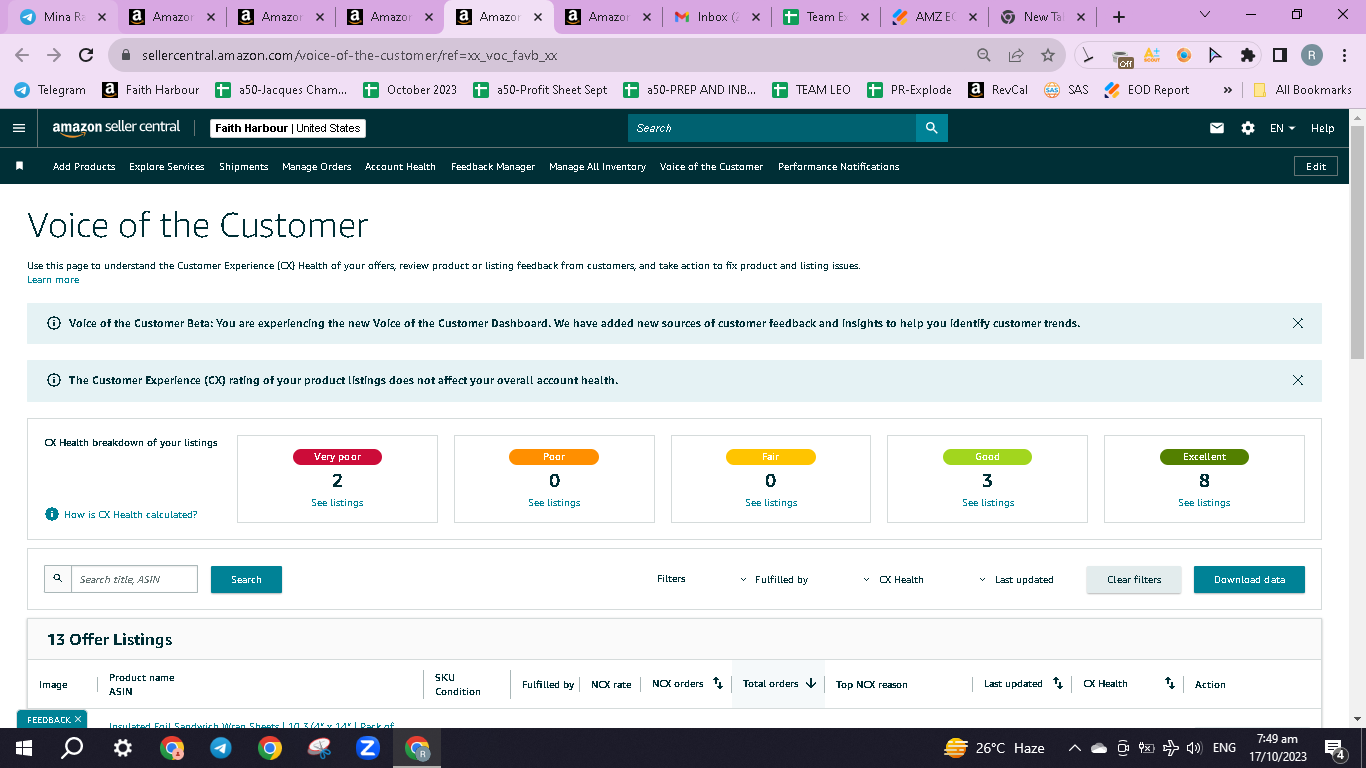Viewport: 1366px width, 768px height.
Task: Click the zoom magnifier icon in address bar
Action: pos(984,55)
